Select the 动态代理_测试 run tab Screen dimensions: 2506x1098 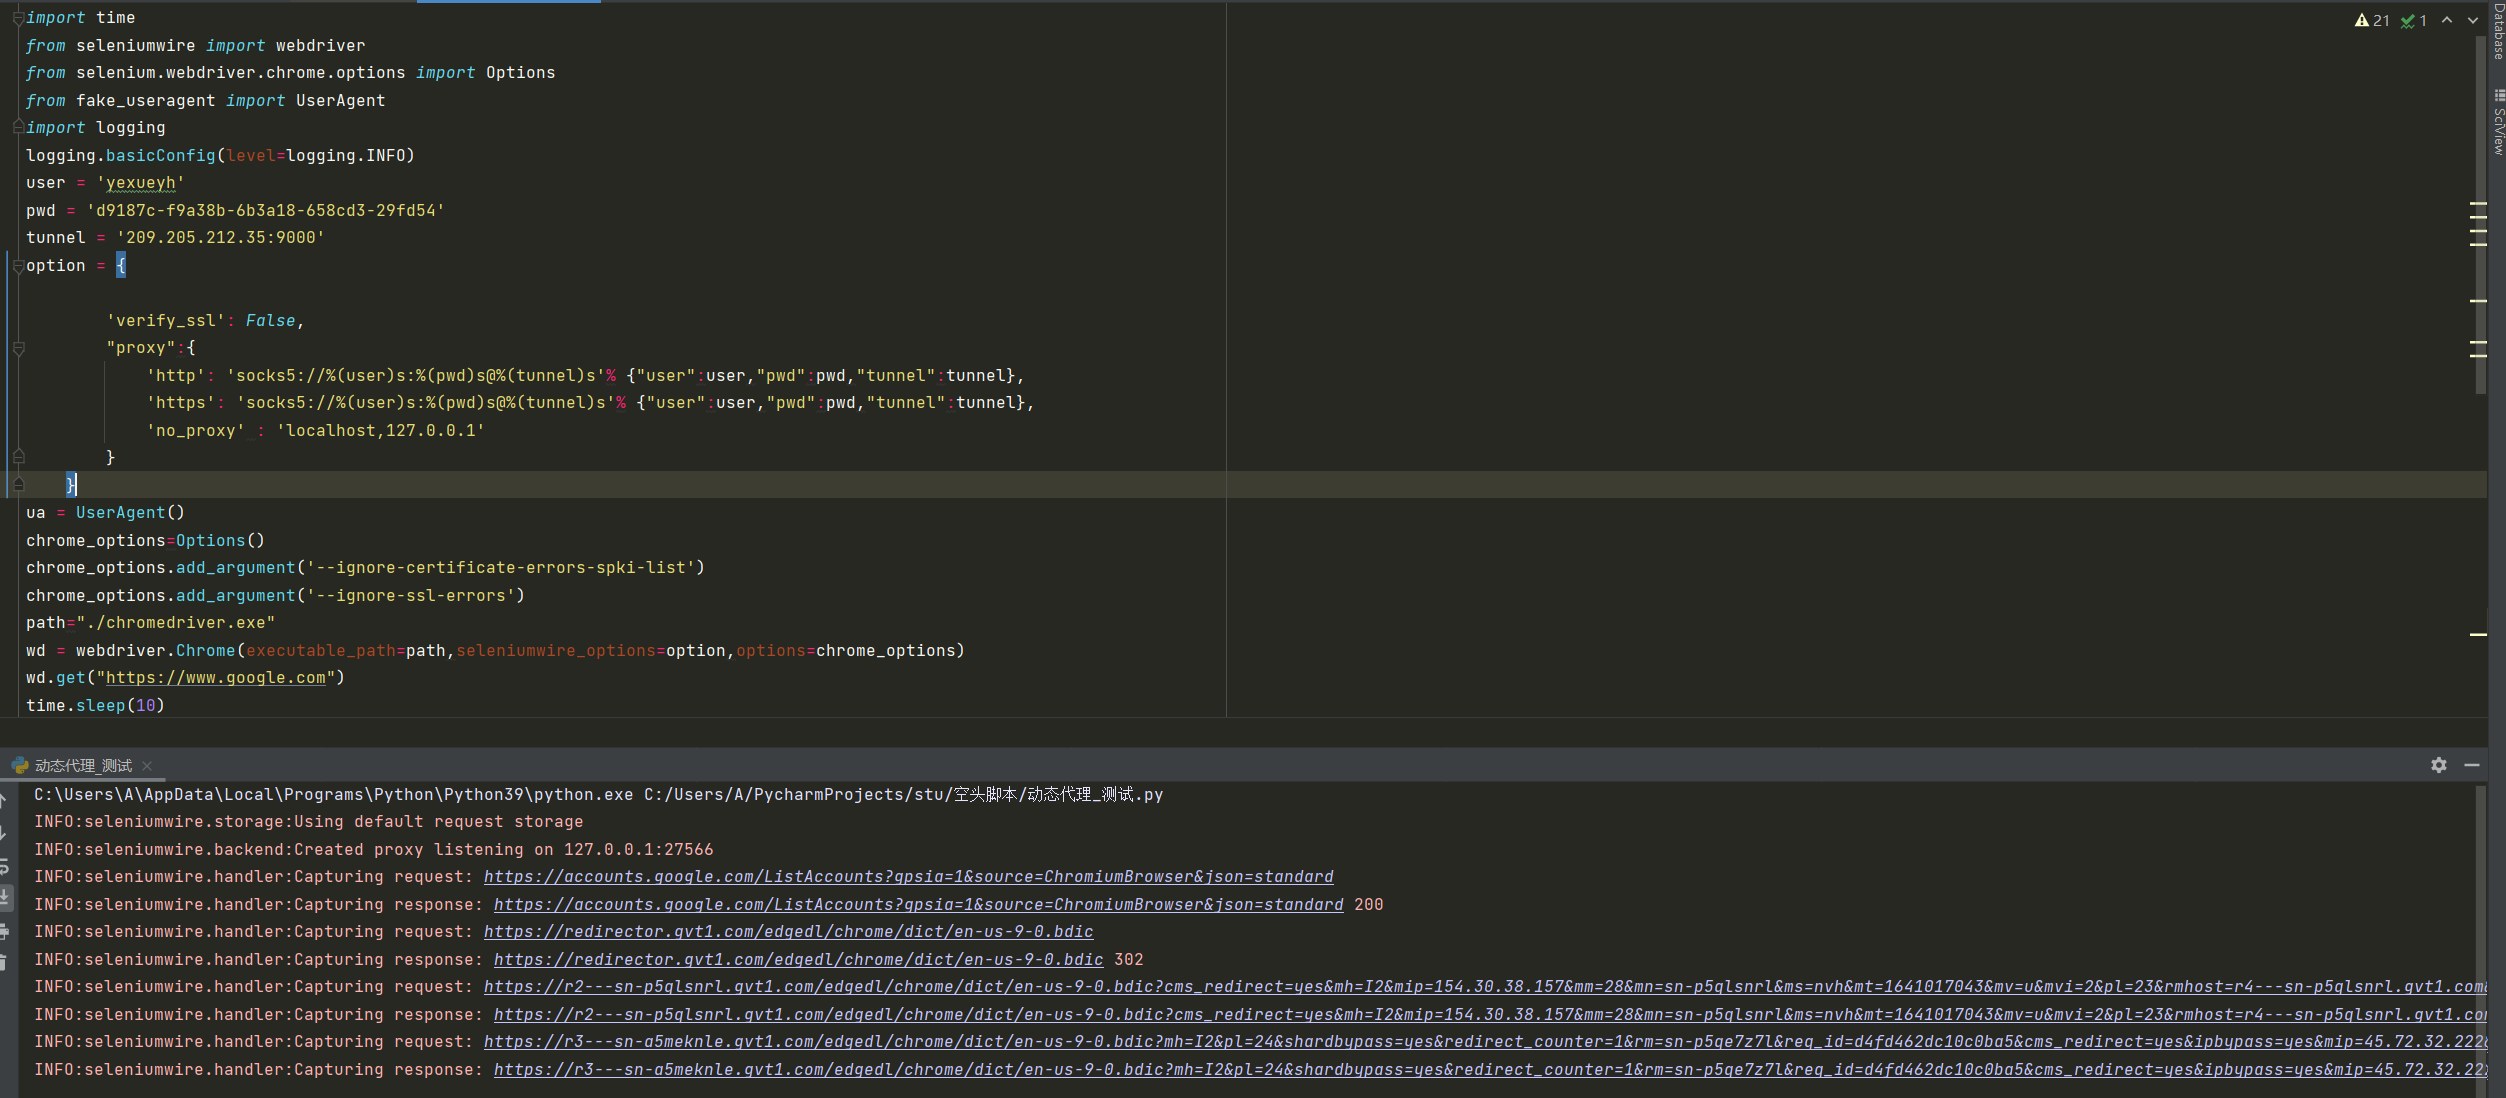click(83, 766)
